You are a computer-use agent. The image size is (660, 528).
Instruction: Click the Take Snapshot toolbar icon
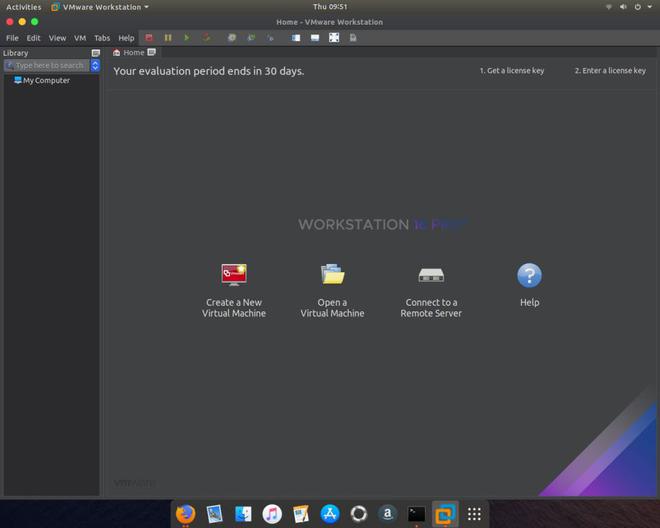point(232,38)
